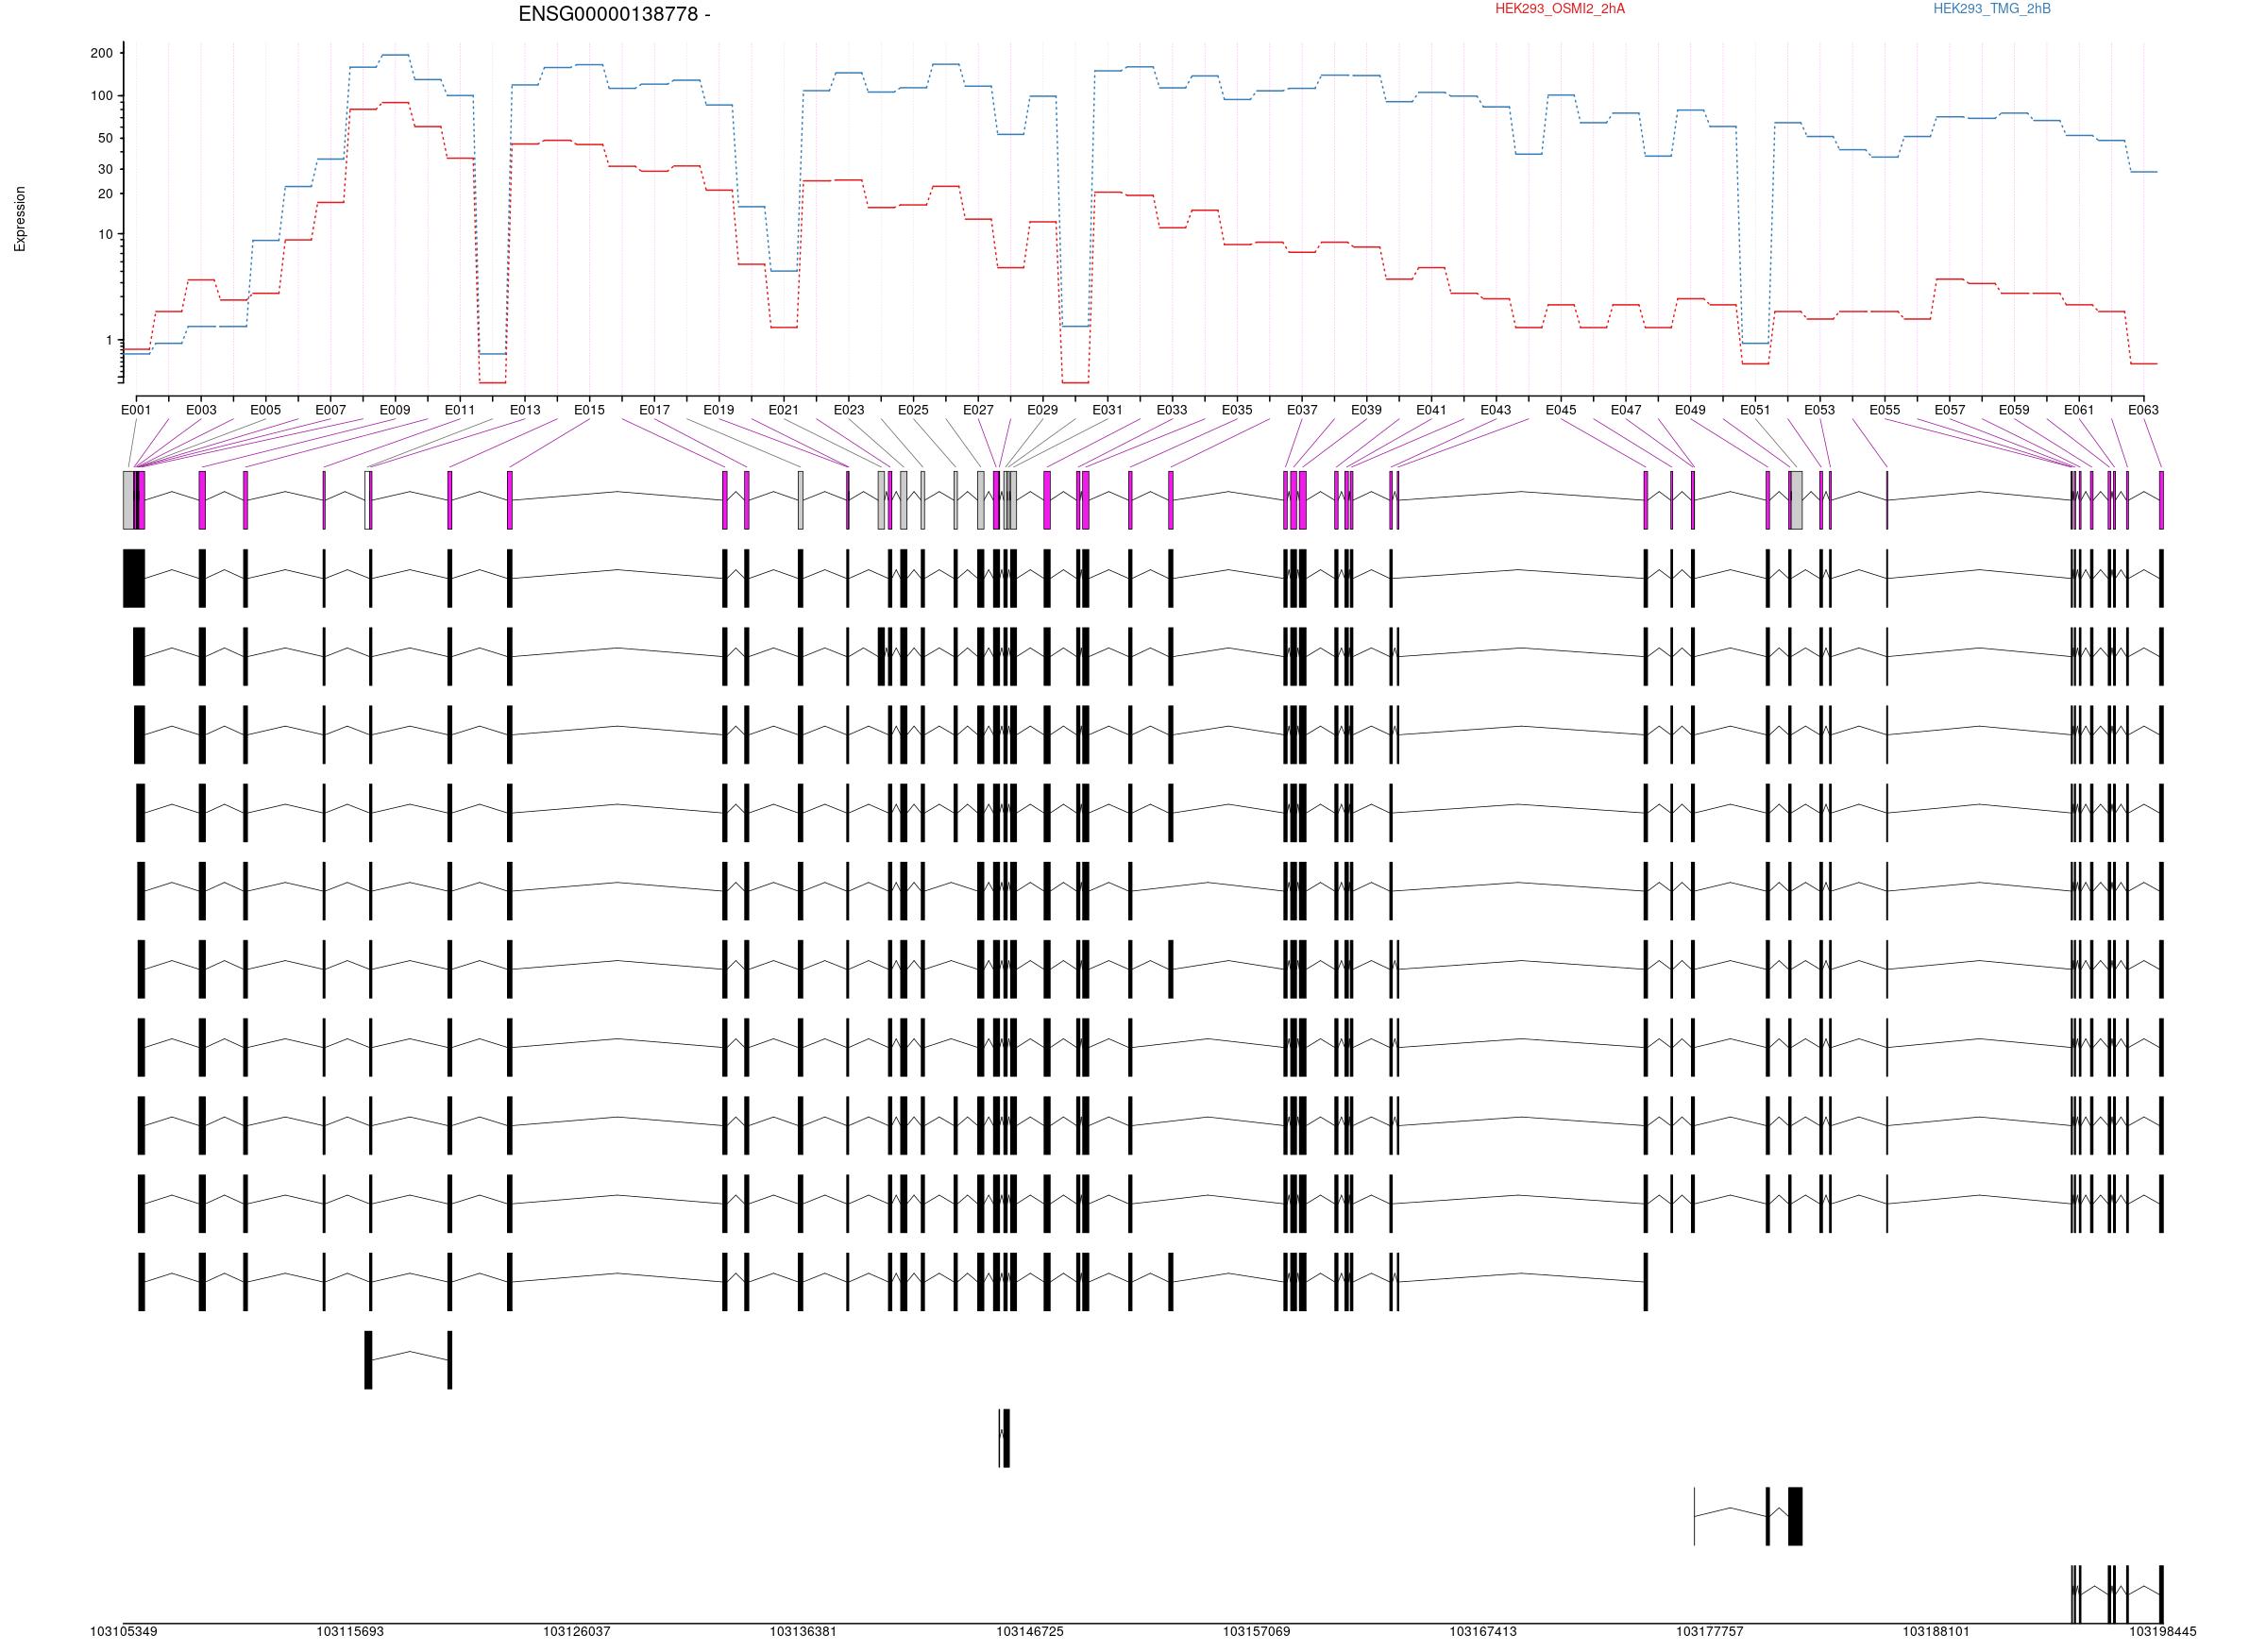Click exon label E043

tap(1496, 410)
